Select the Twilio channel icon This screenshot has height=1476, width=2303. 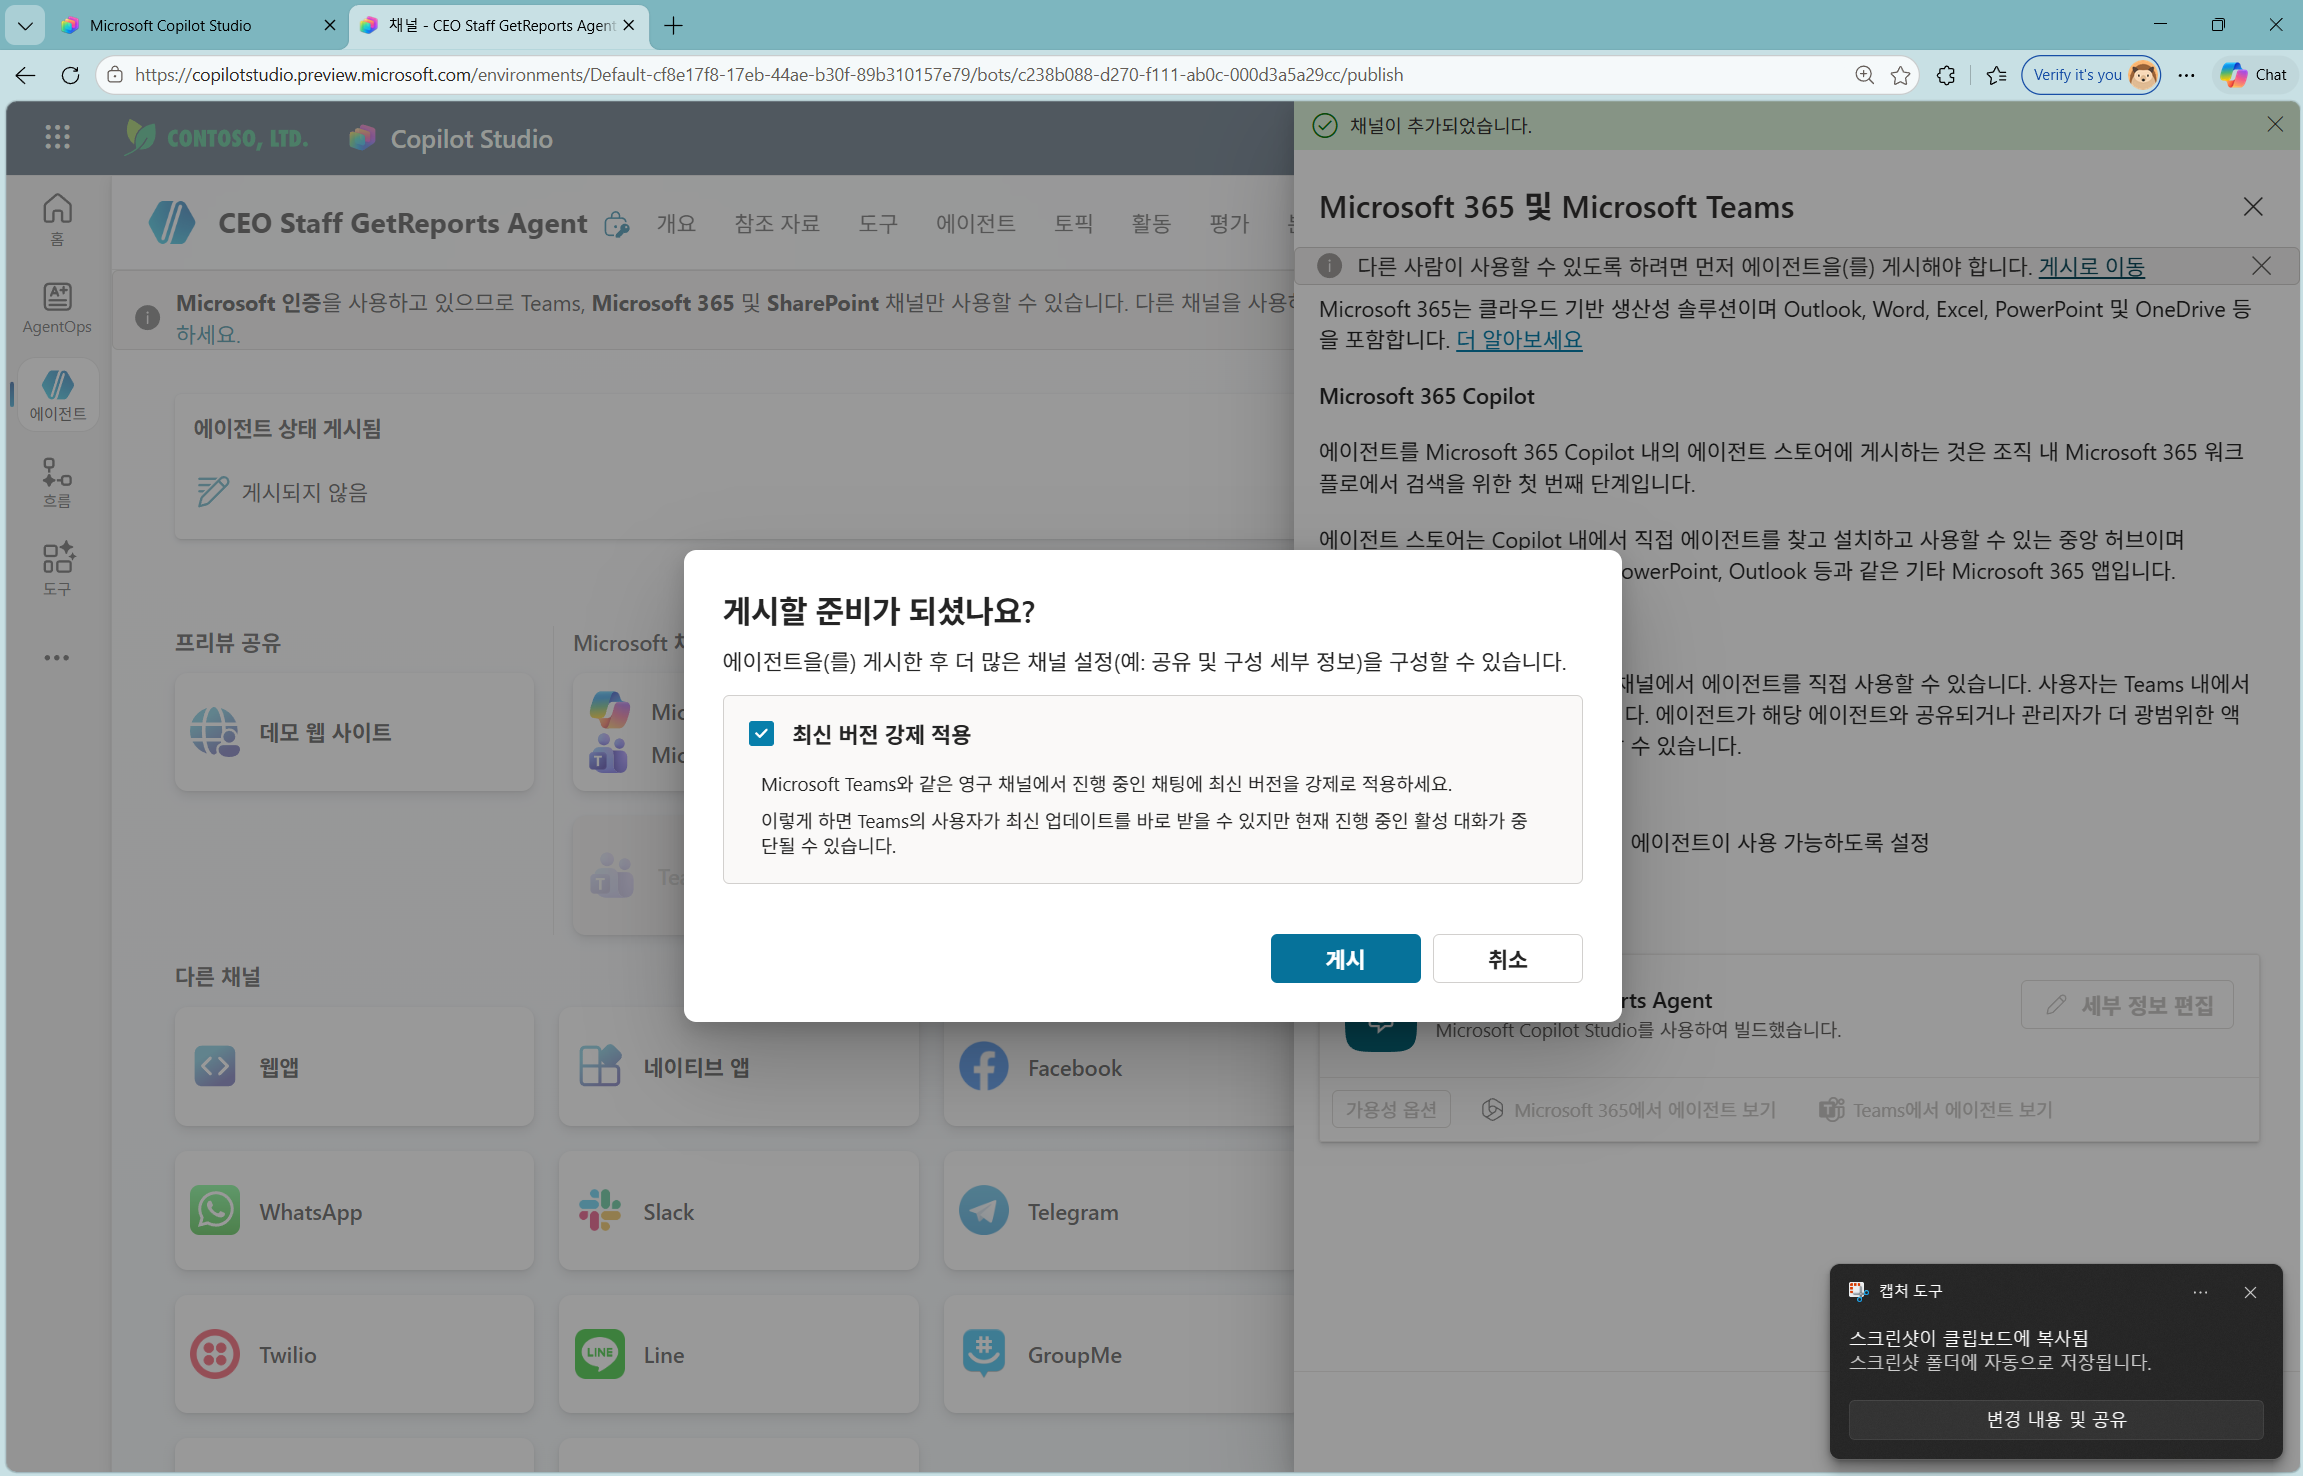215,1355
